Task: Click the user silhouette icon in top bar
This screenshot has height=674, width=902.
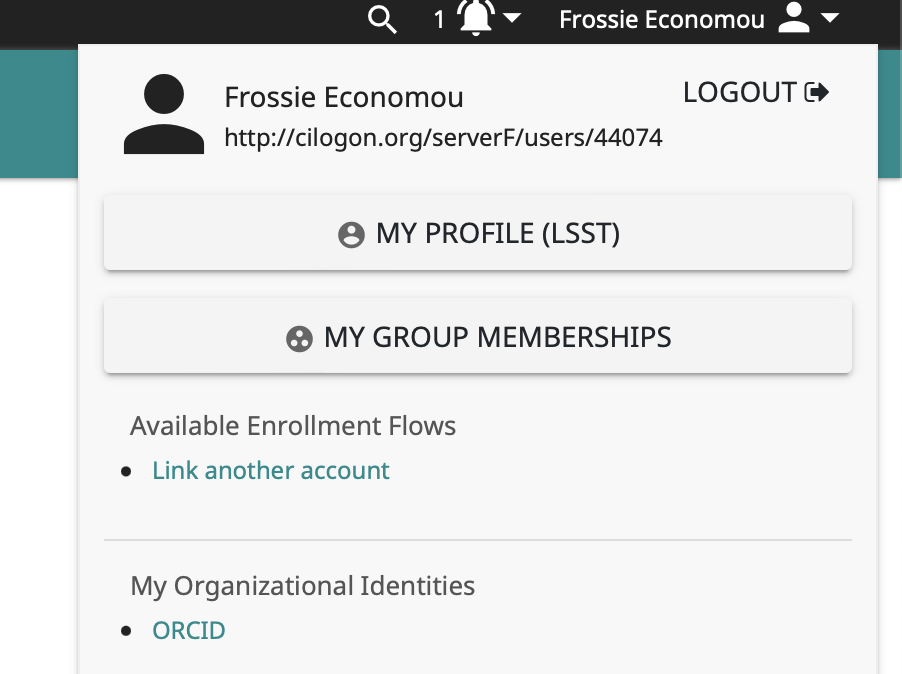Action: [793, 19]
